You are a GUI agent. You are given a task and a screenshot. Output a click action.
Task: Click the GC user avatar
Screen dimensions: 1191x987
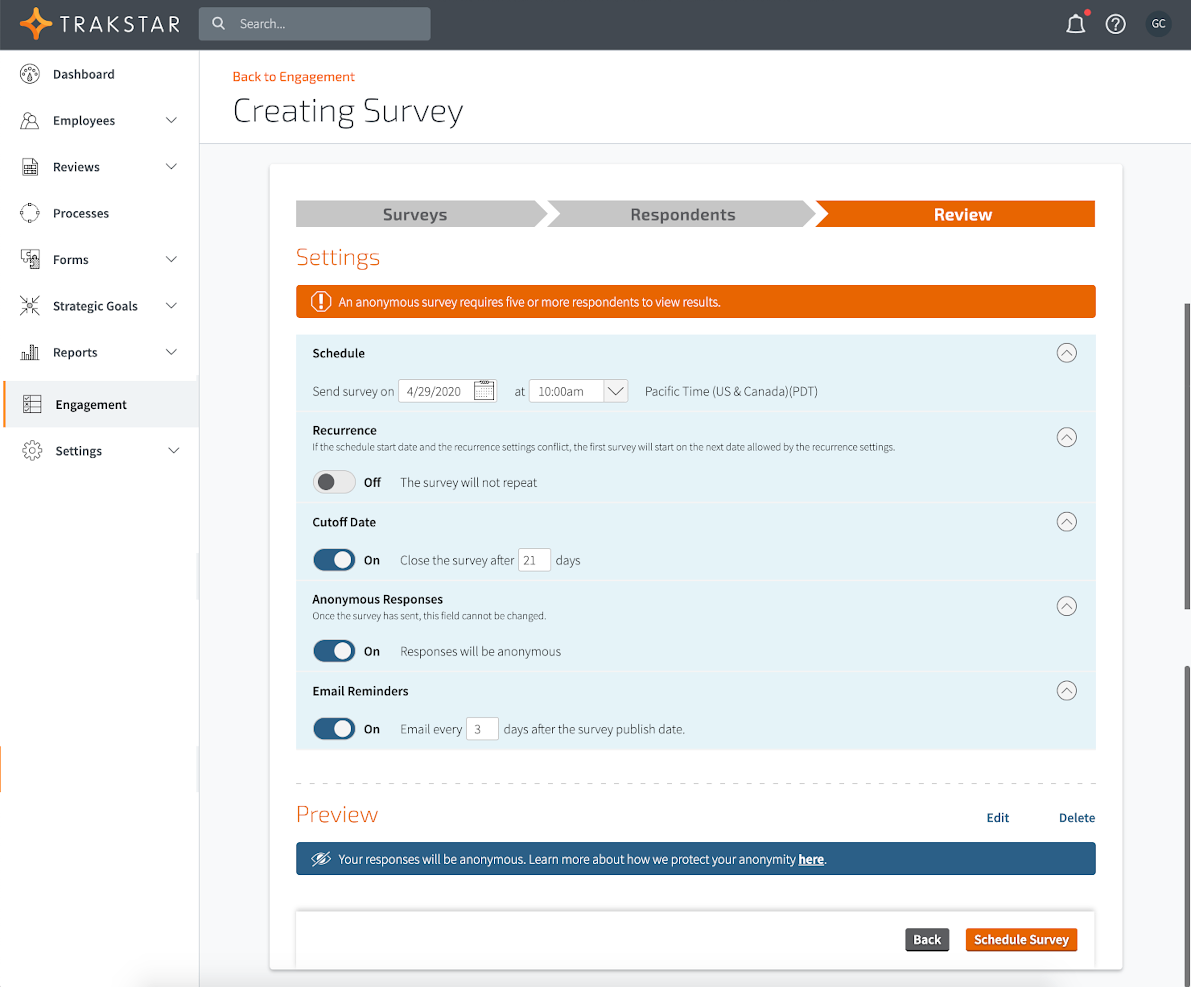tap(1158, 24)
